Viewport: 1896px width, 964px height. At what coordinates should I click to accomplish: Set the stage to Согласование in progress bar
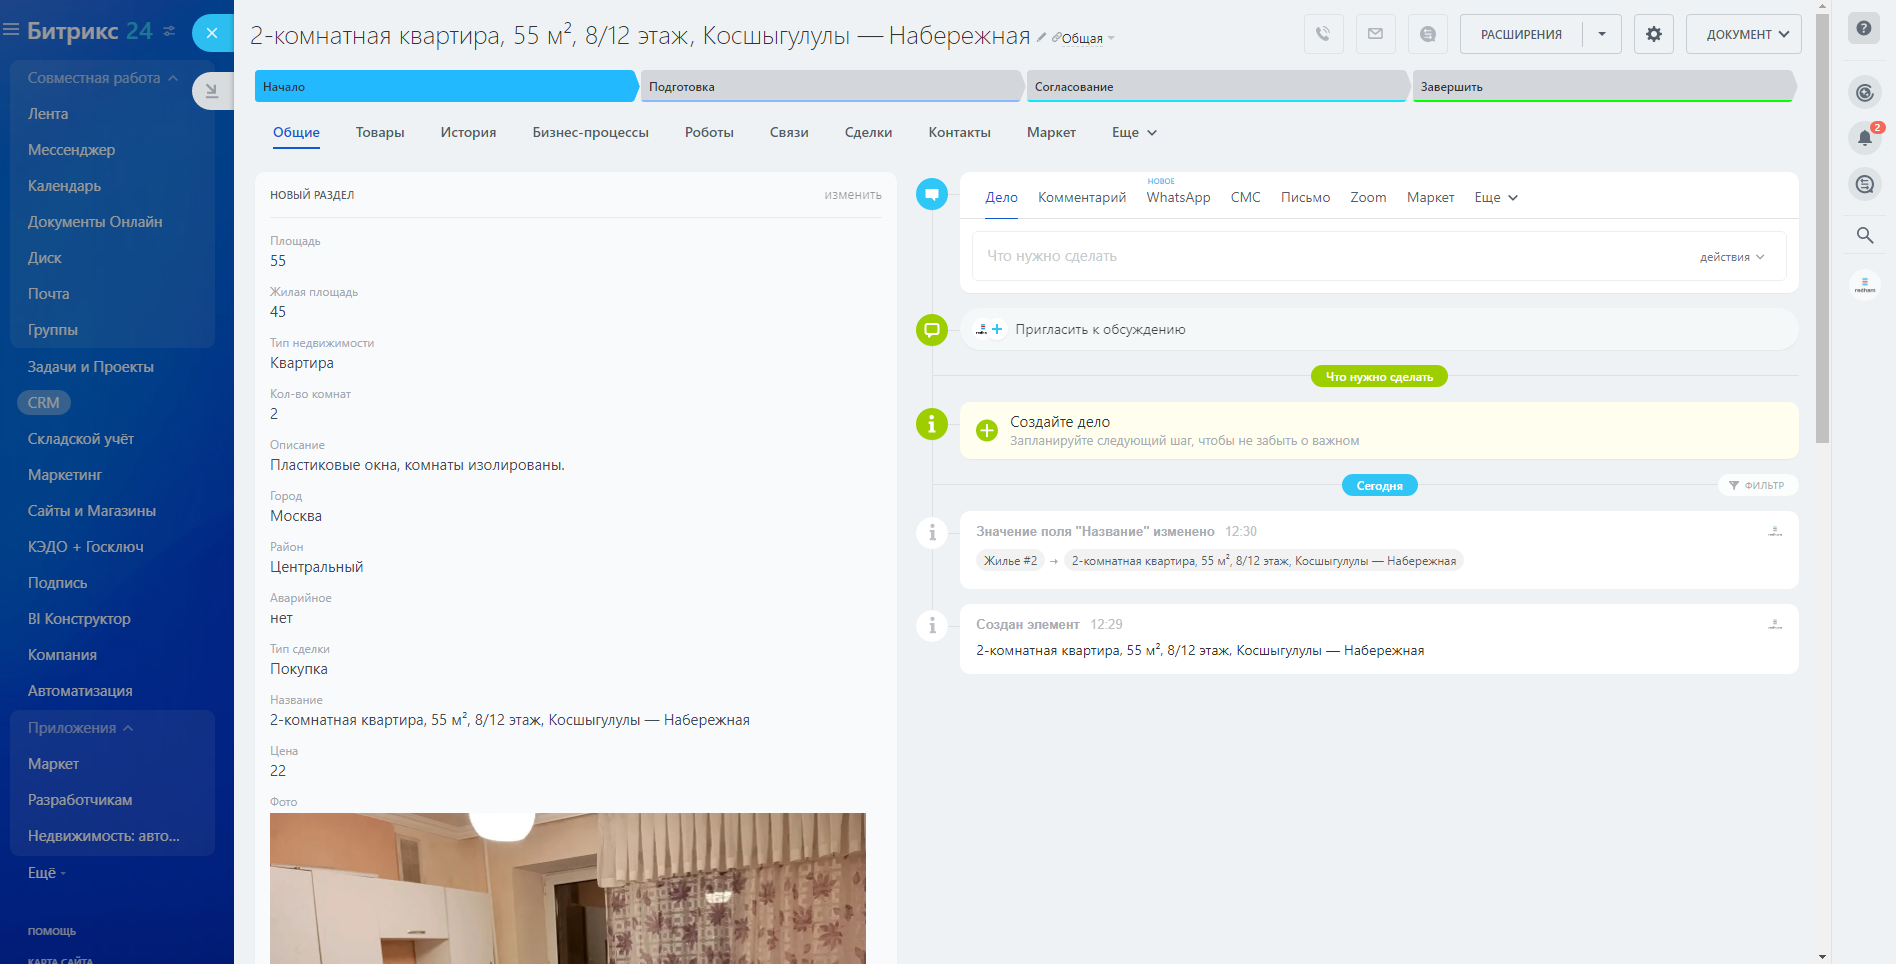(1215, 87)
